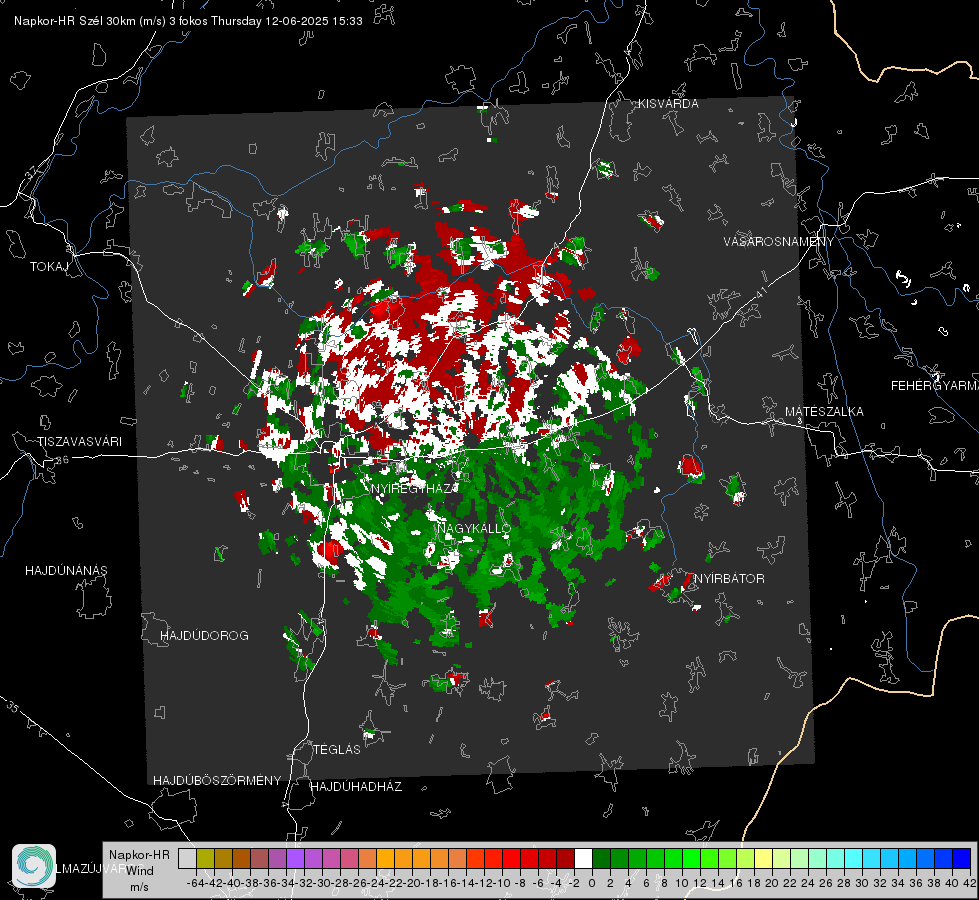Click the Napkor-HR legend label
The width and height of the screenshot is (979, 900).
point(139,855)
